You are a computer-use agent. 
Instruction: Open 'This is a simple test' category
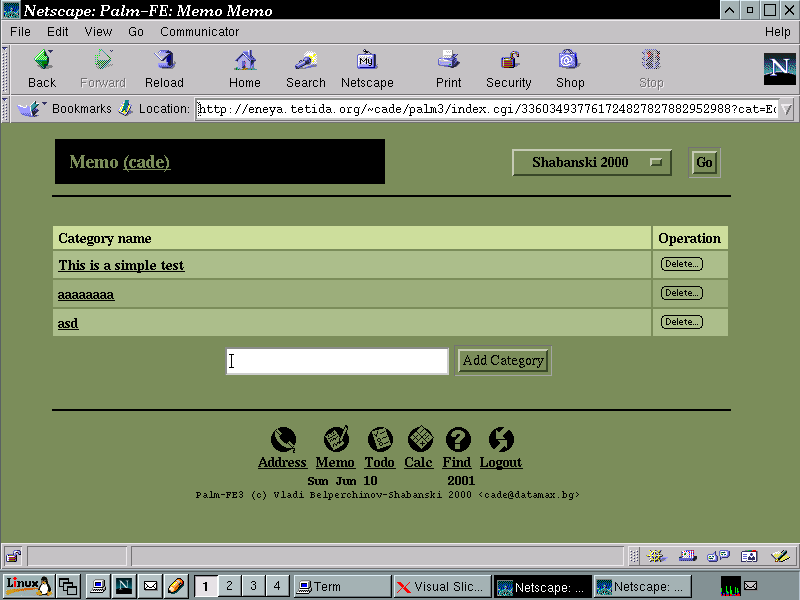pos(121,265)
